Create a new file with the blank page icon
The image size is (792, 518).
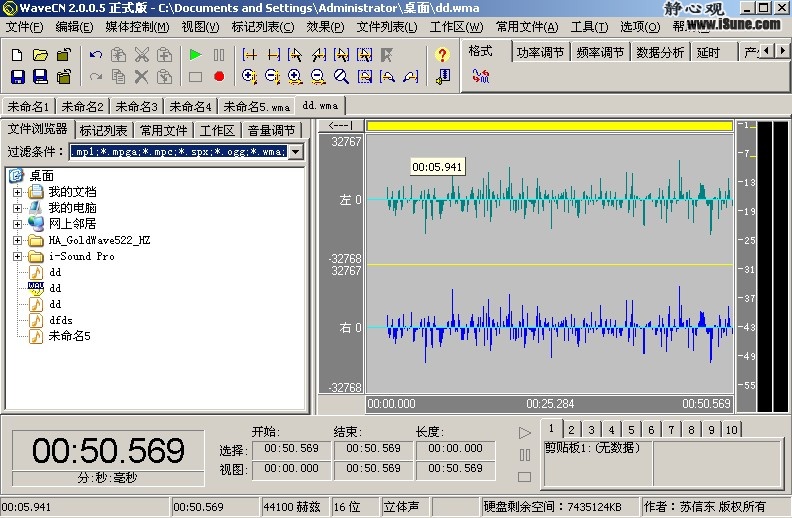[17, 55]
